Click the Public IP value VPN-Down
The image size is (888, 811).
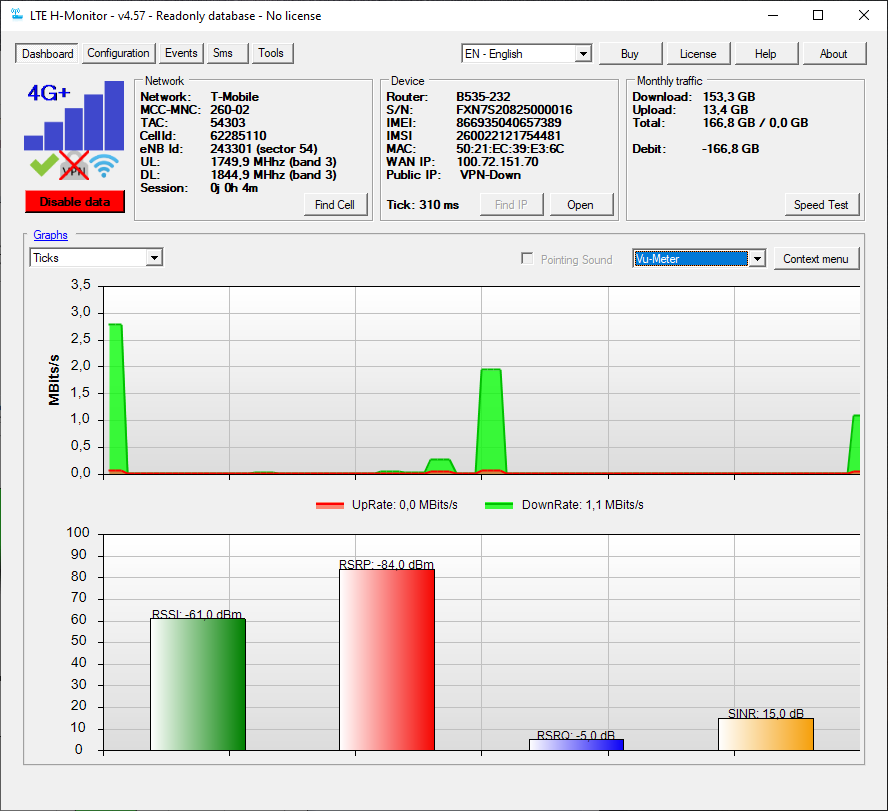[490, 175]
